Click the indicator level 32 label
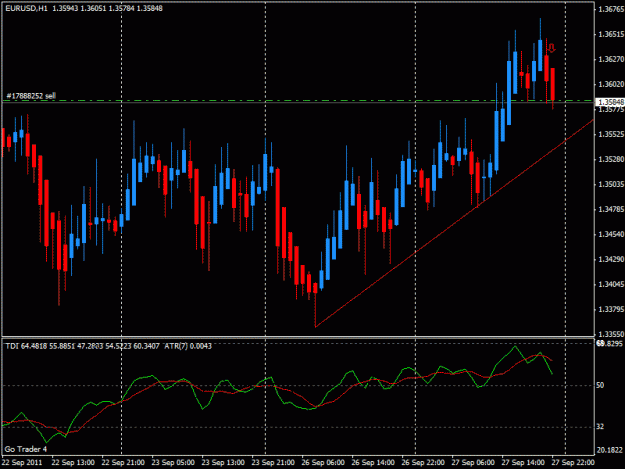The height and width of the screenshot is (469, 625). click(x=600, y=427)
